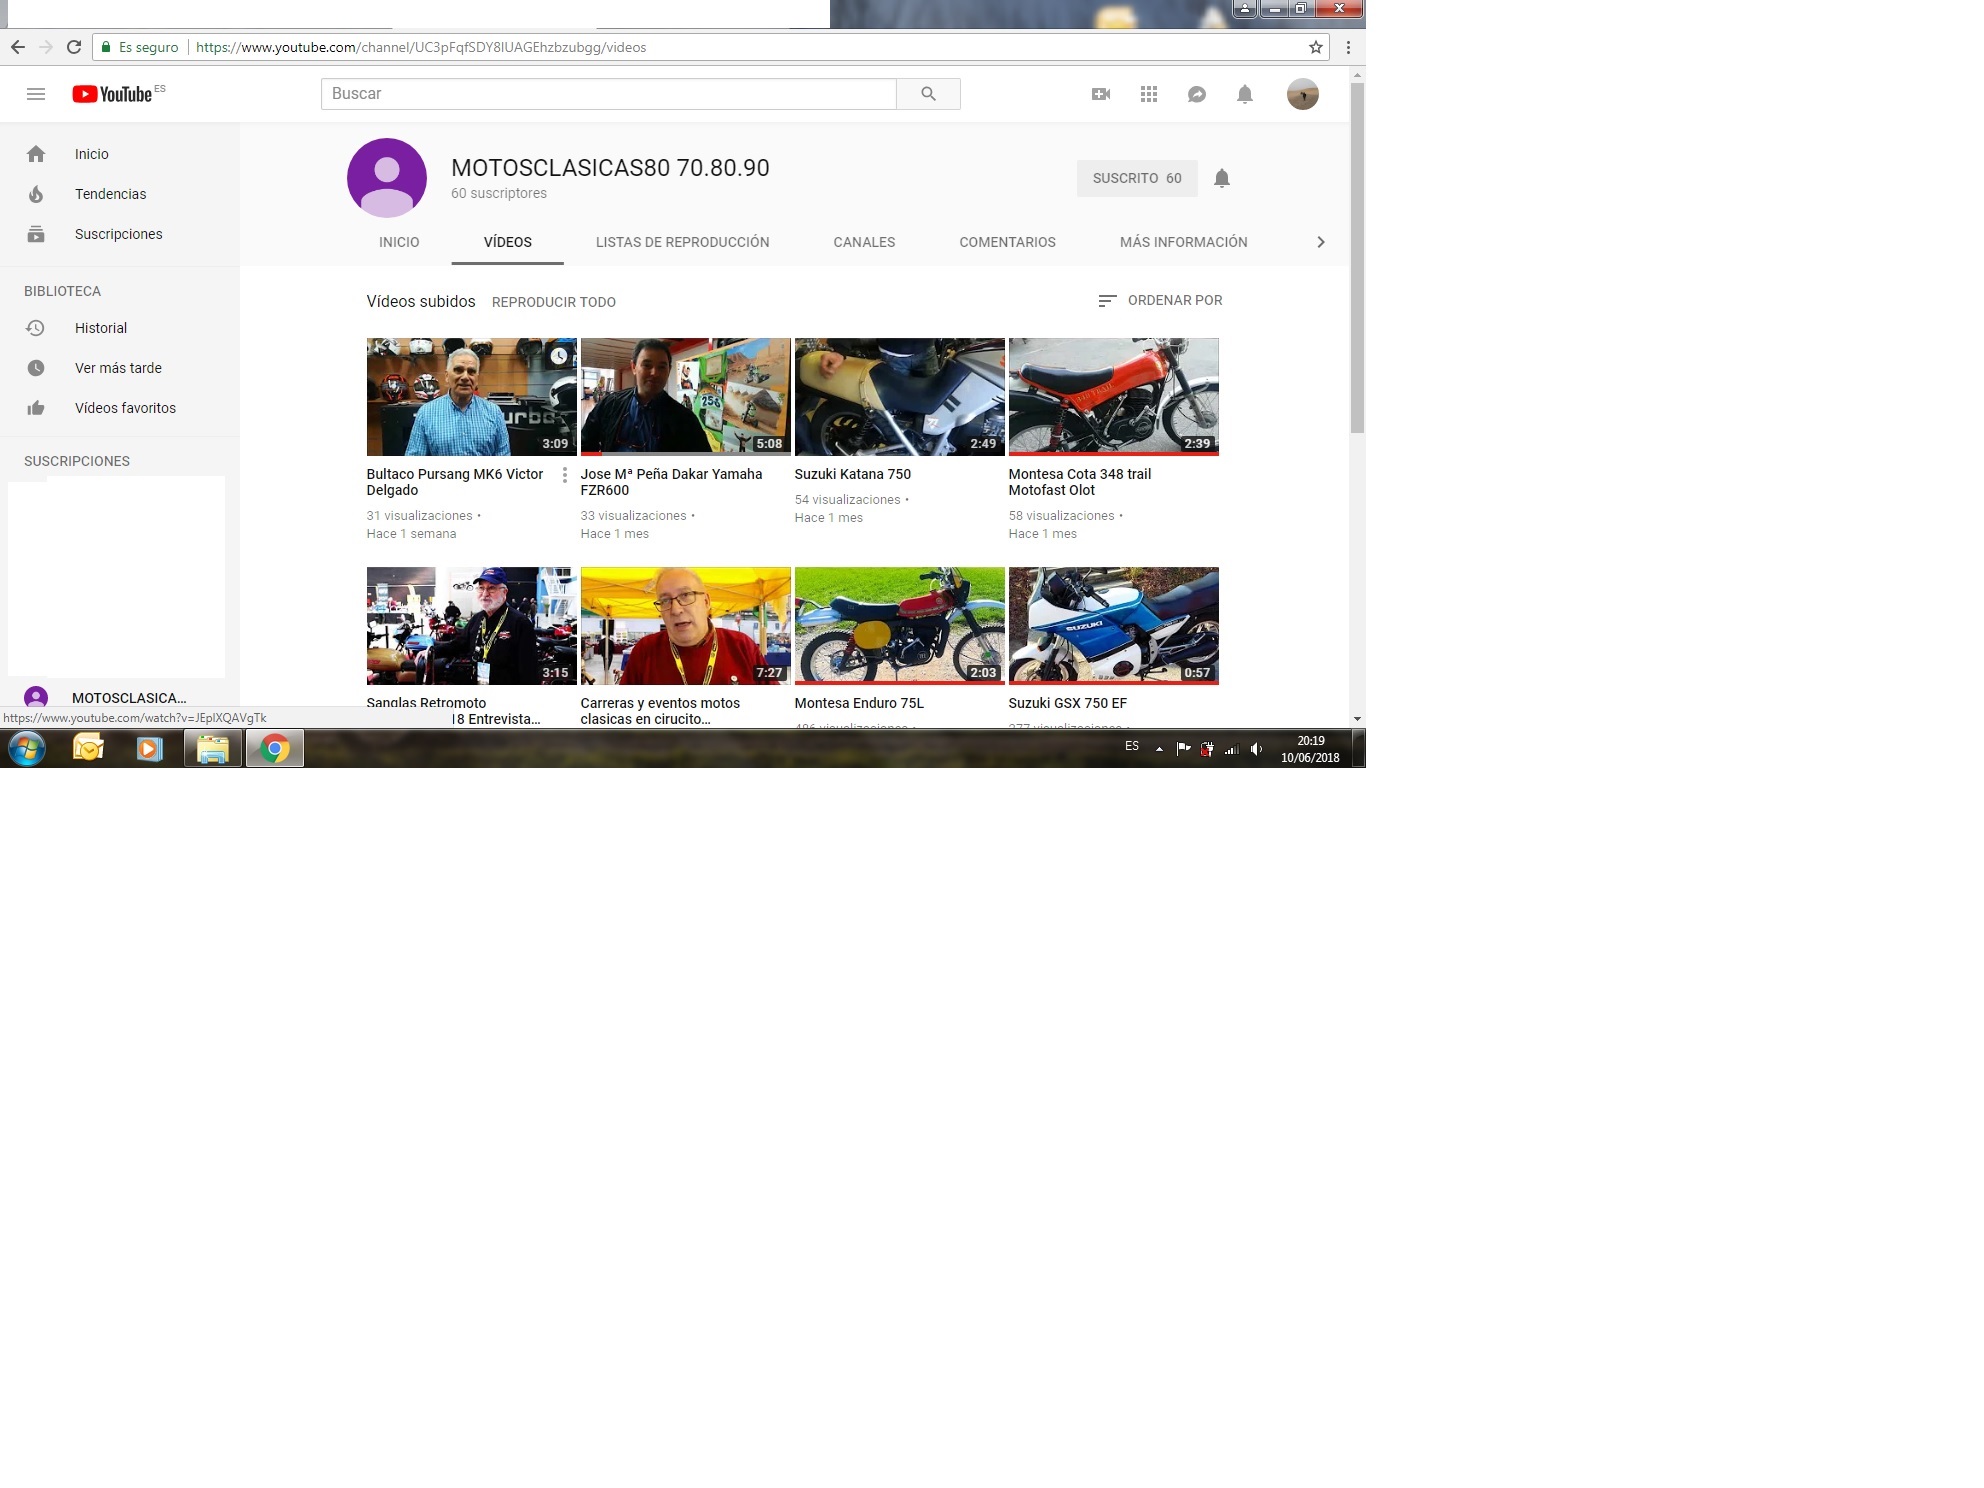1984x1488 pixels.
Task: Select the VÍDEOS channel tab
Action: click(508, 242)
